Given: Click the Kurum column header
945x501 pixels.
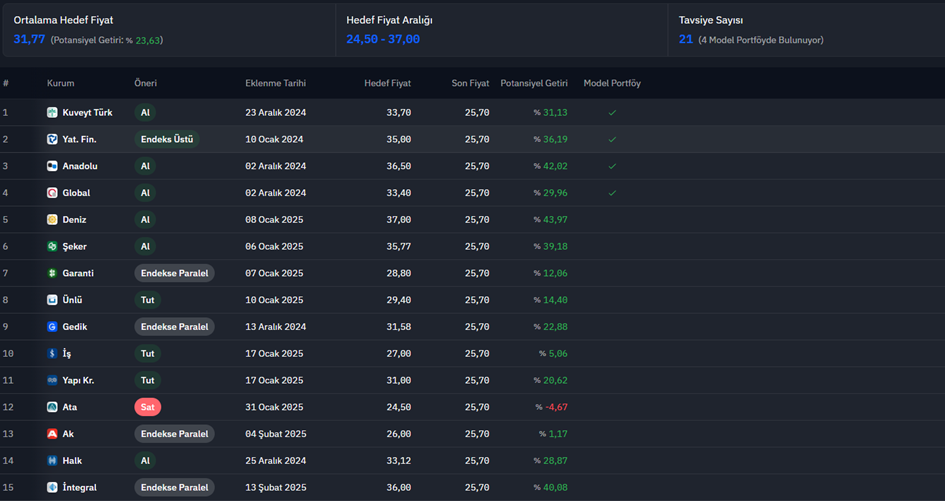Looking at the screenshot, I should pyautogui.click(x=61, y=83).
